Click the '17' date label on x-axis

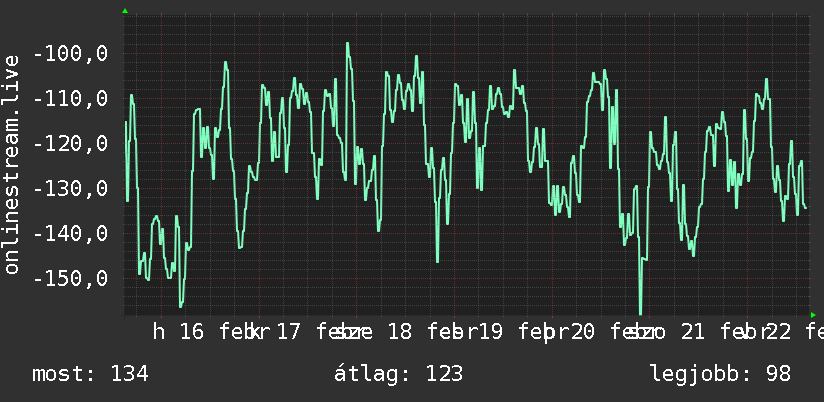(x=289, y=332)
